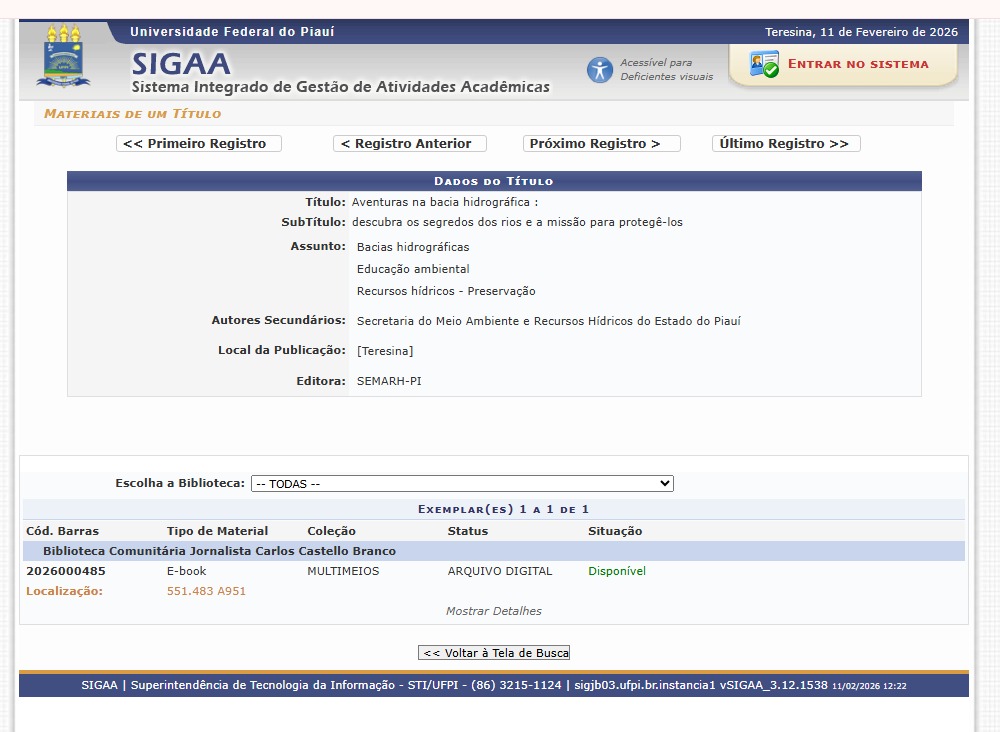Navigate to 'Próximo Registro >'
This screenshot has height=732, width=1000.
(601, 144)
